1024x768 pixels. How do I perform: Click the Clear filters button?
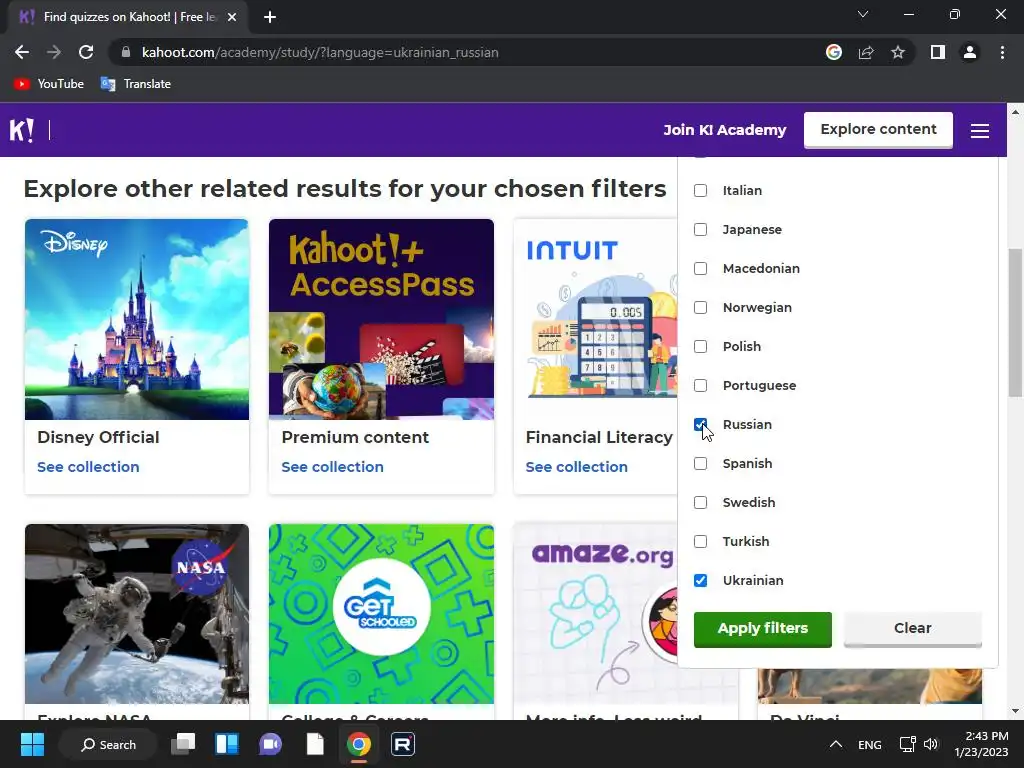912,629
